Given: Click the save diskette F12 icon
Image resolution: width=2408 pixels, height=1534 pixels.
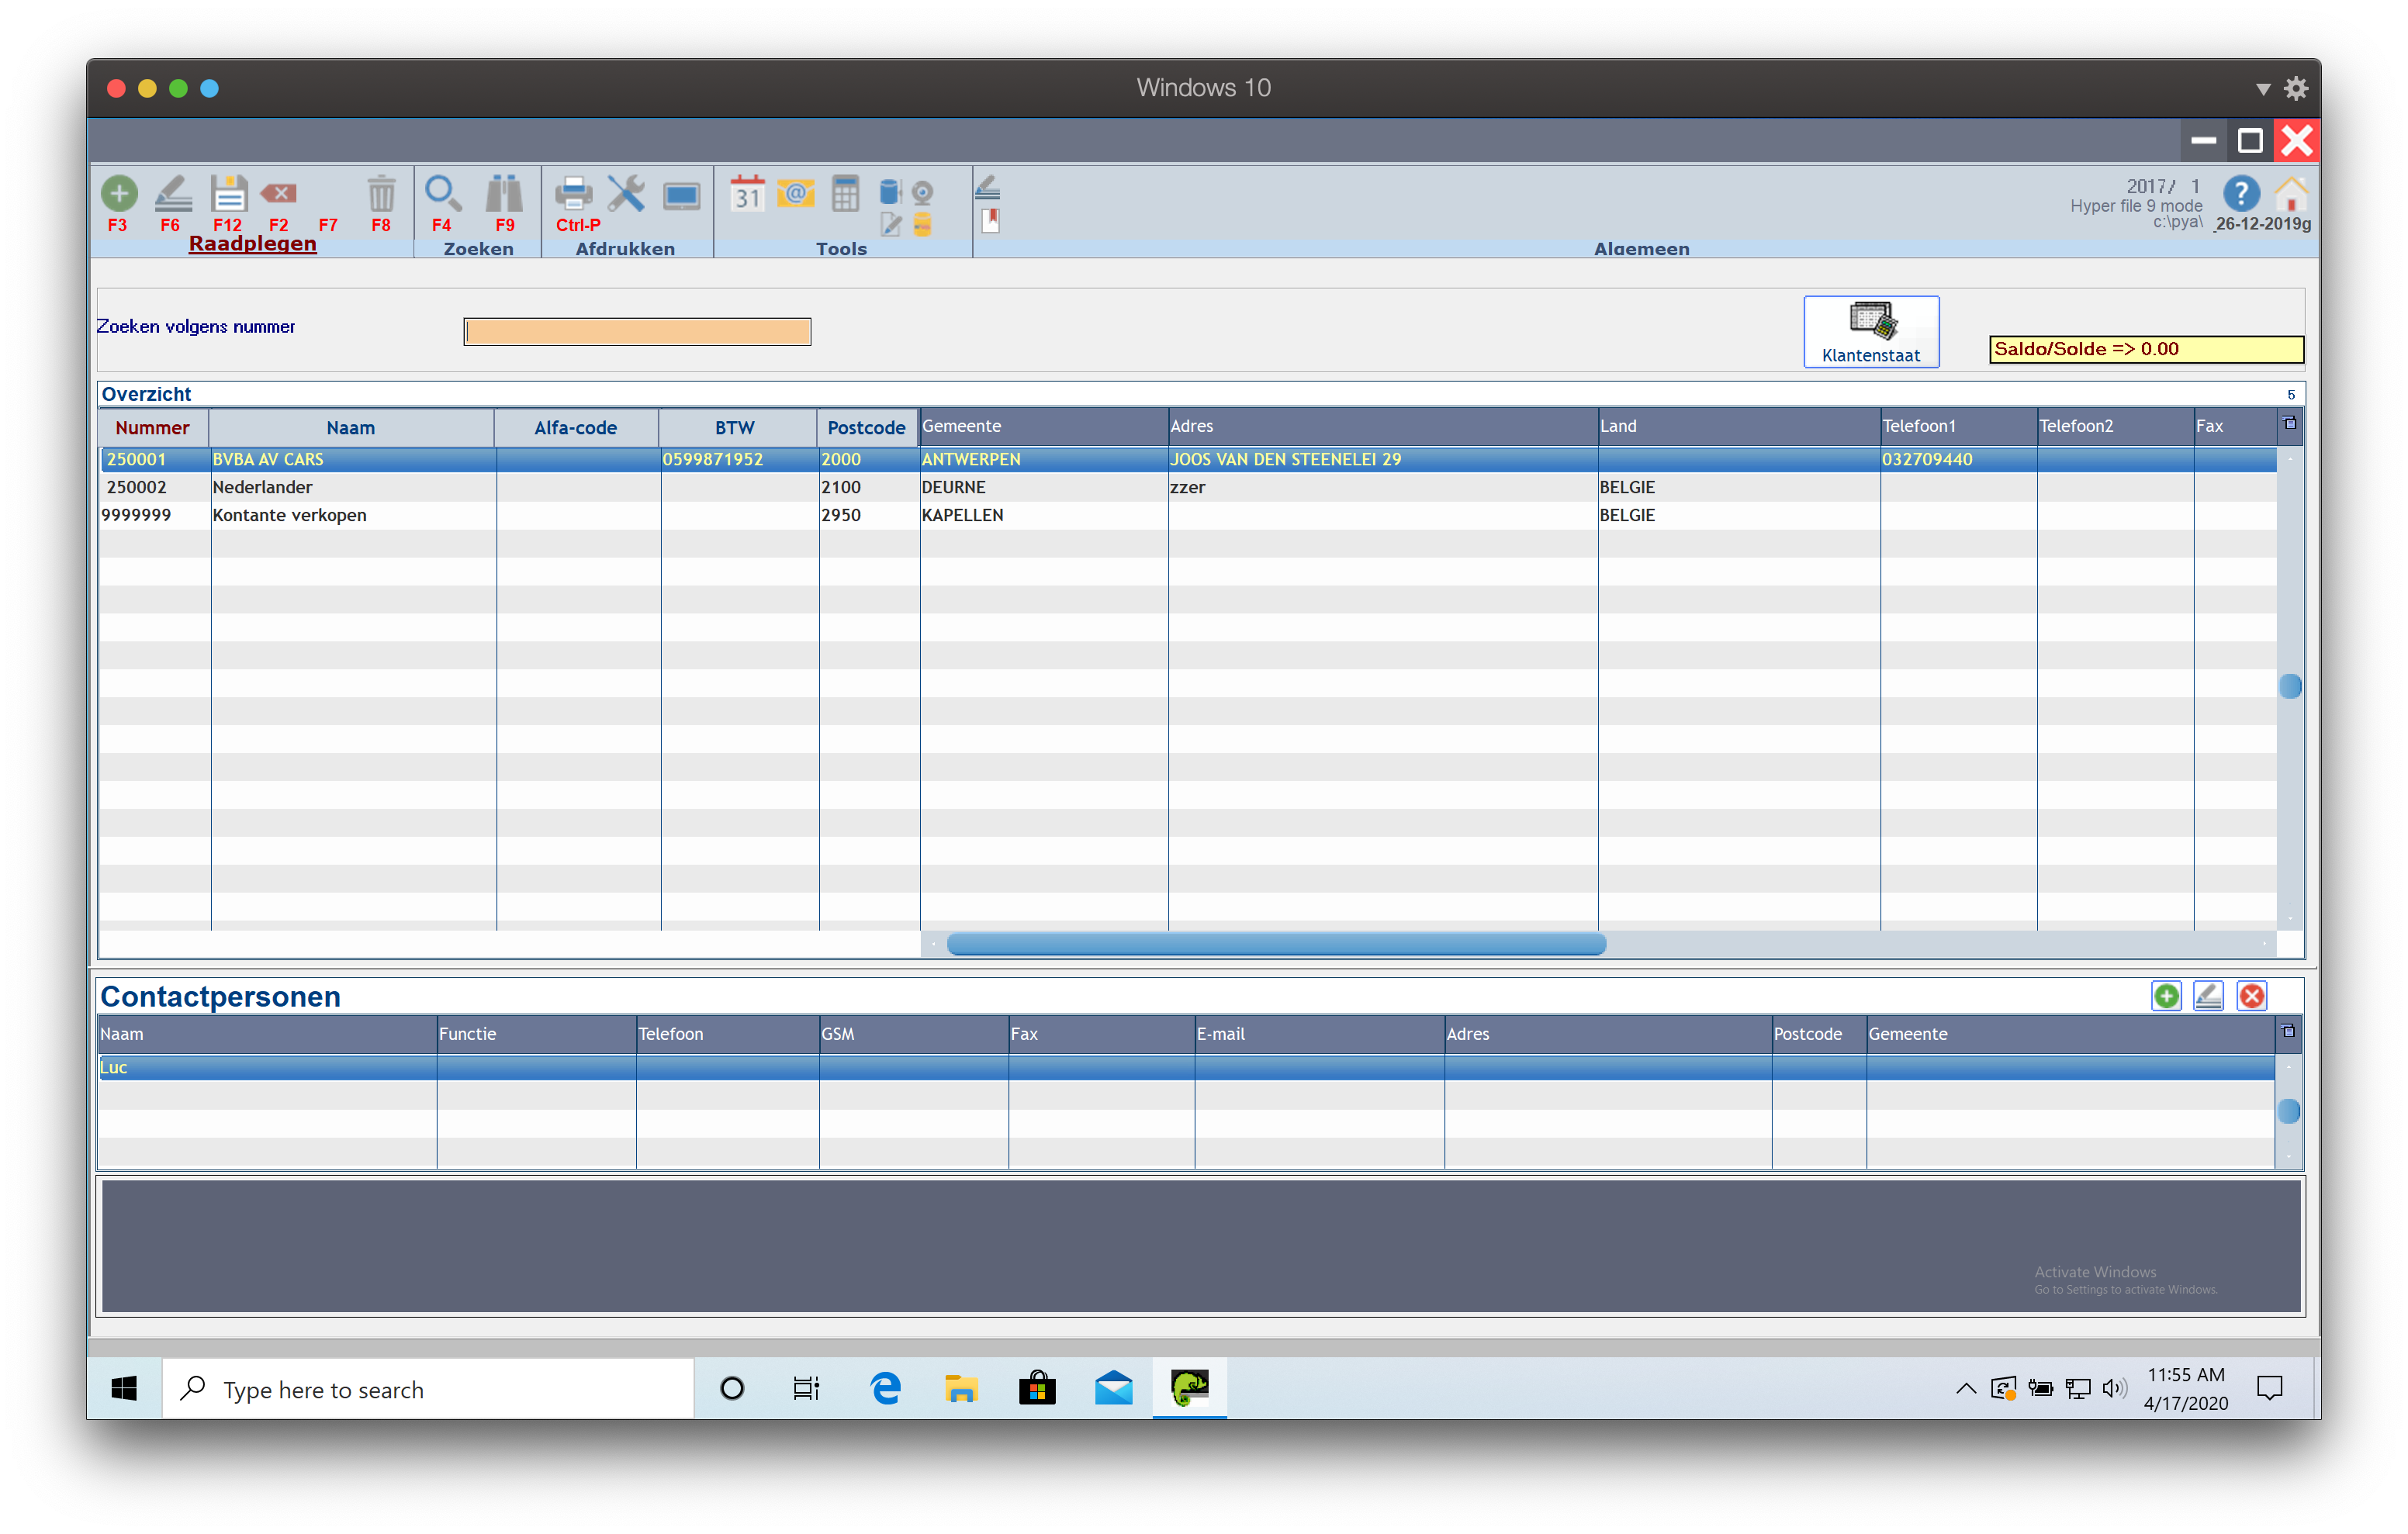Looking at the screenshot, I should tap(228, 193).
